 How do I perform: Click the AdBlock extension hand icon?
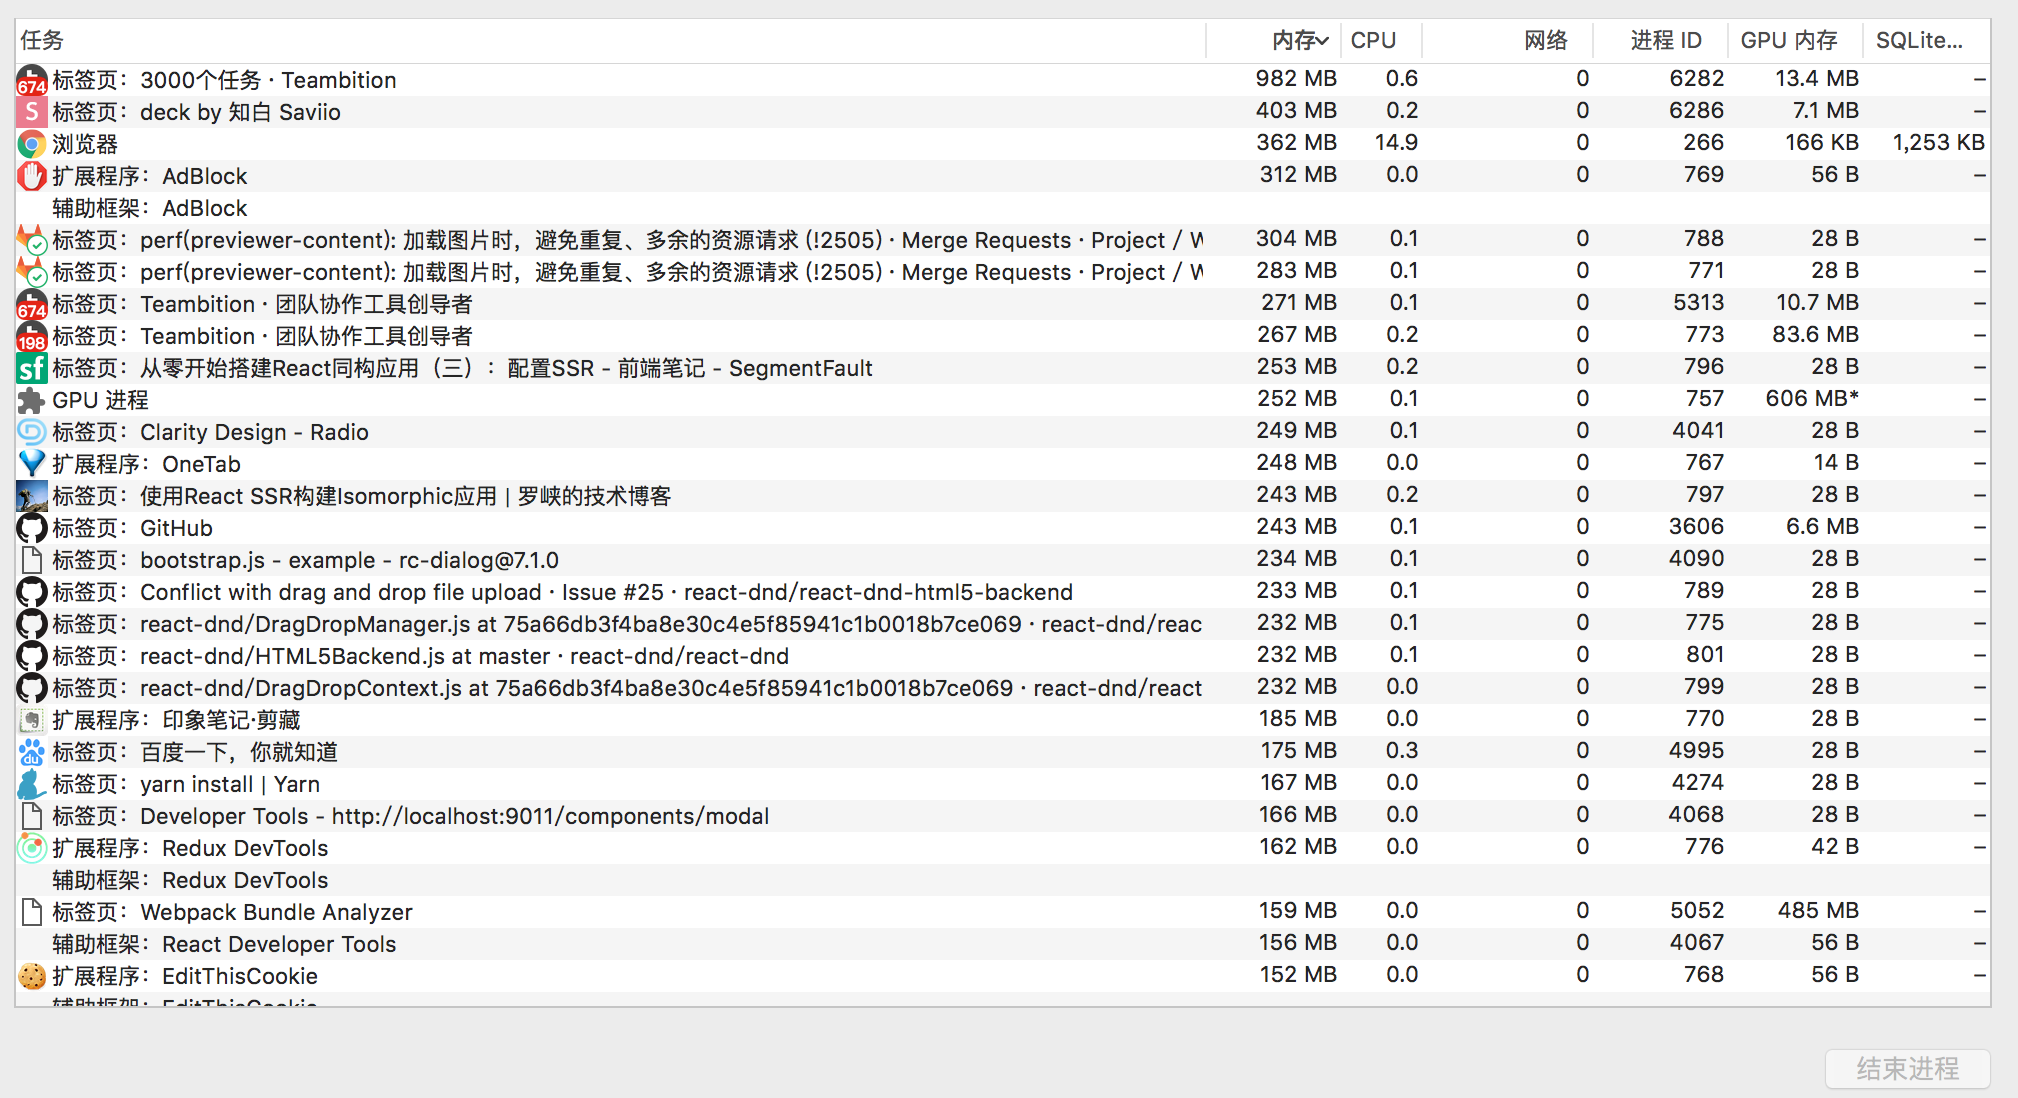(x=32, y=176)
